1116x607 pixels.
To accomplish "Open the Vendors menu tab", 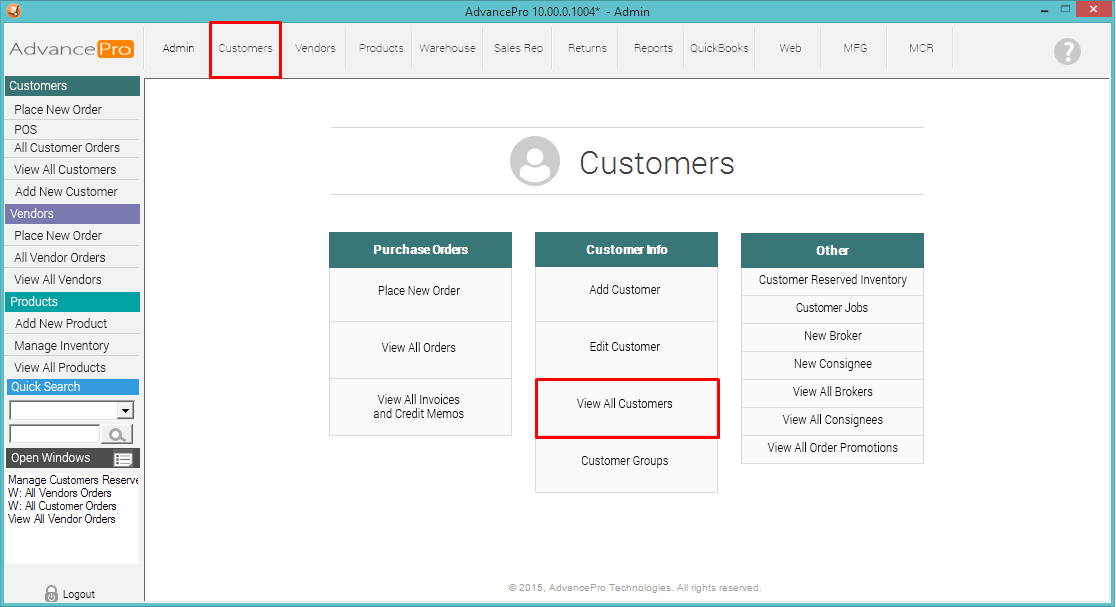I will pos(315,48).
